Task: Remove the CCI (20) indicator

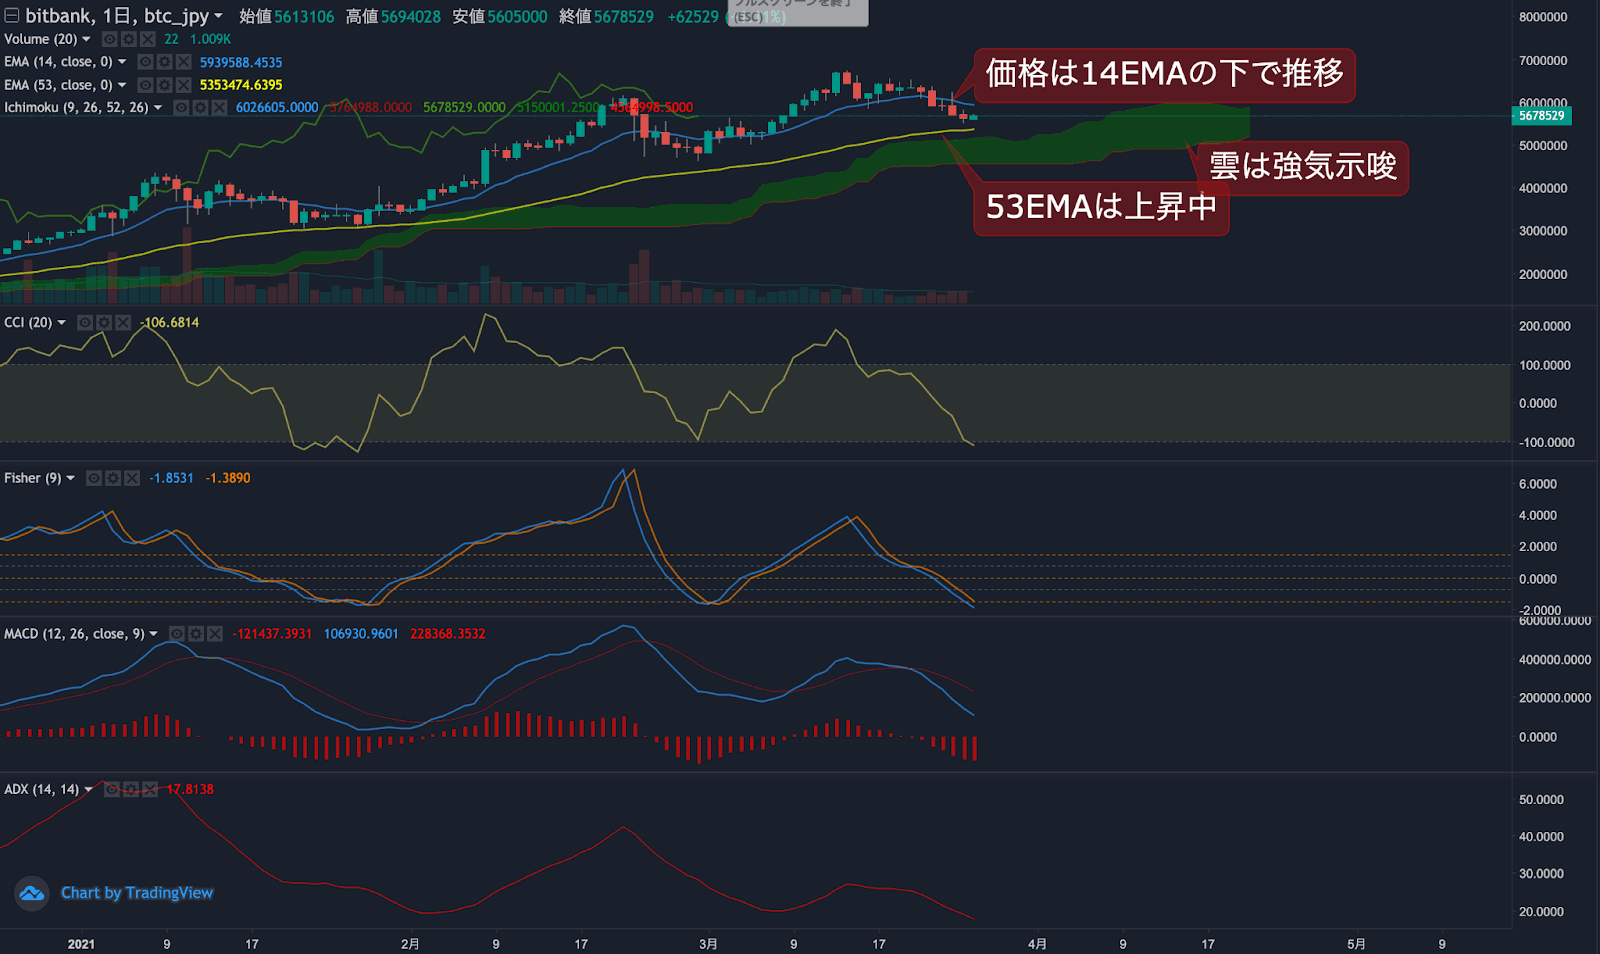Action: tap(123, 322)
